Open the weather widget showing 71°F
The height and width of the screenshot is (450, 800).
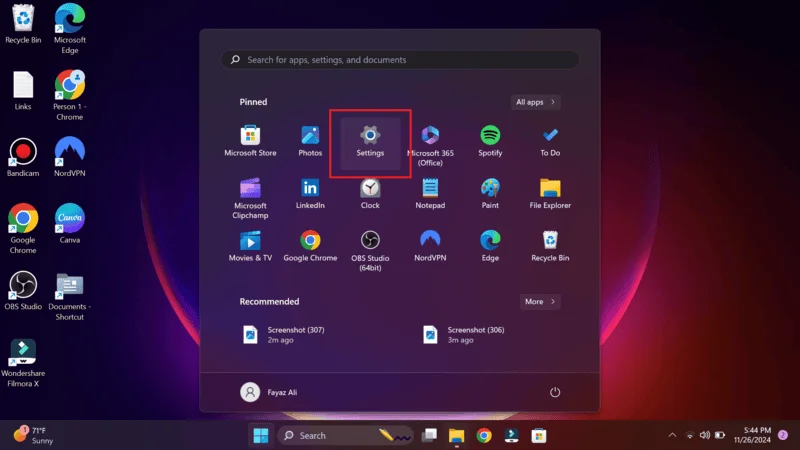tap(33, 435)
